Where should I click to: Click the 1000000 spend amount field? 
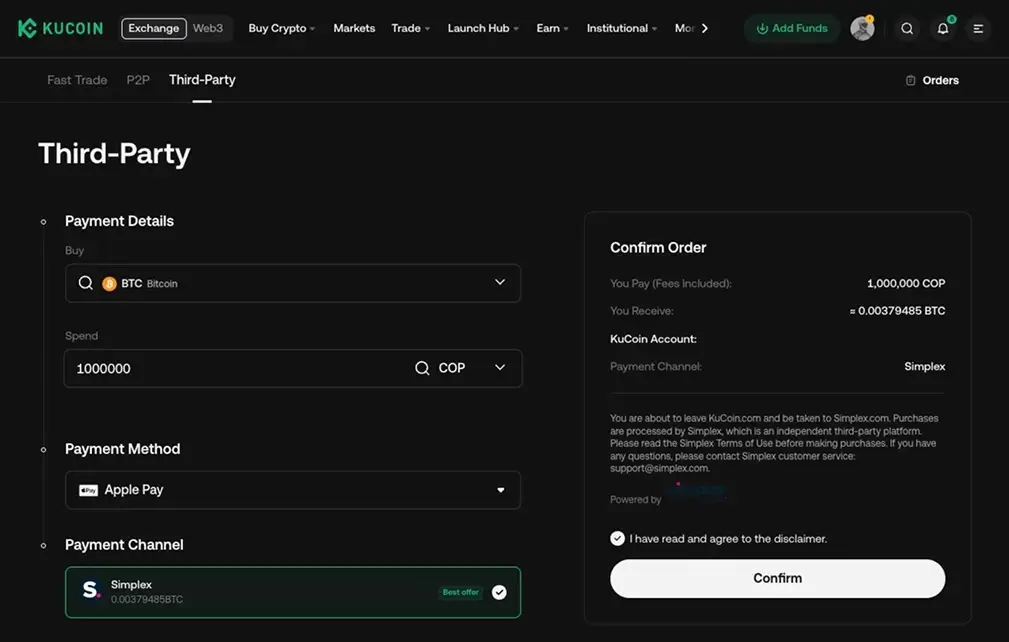click(200, 368)
